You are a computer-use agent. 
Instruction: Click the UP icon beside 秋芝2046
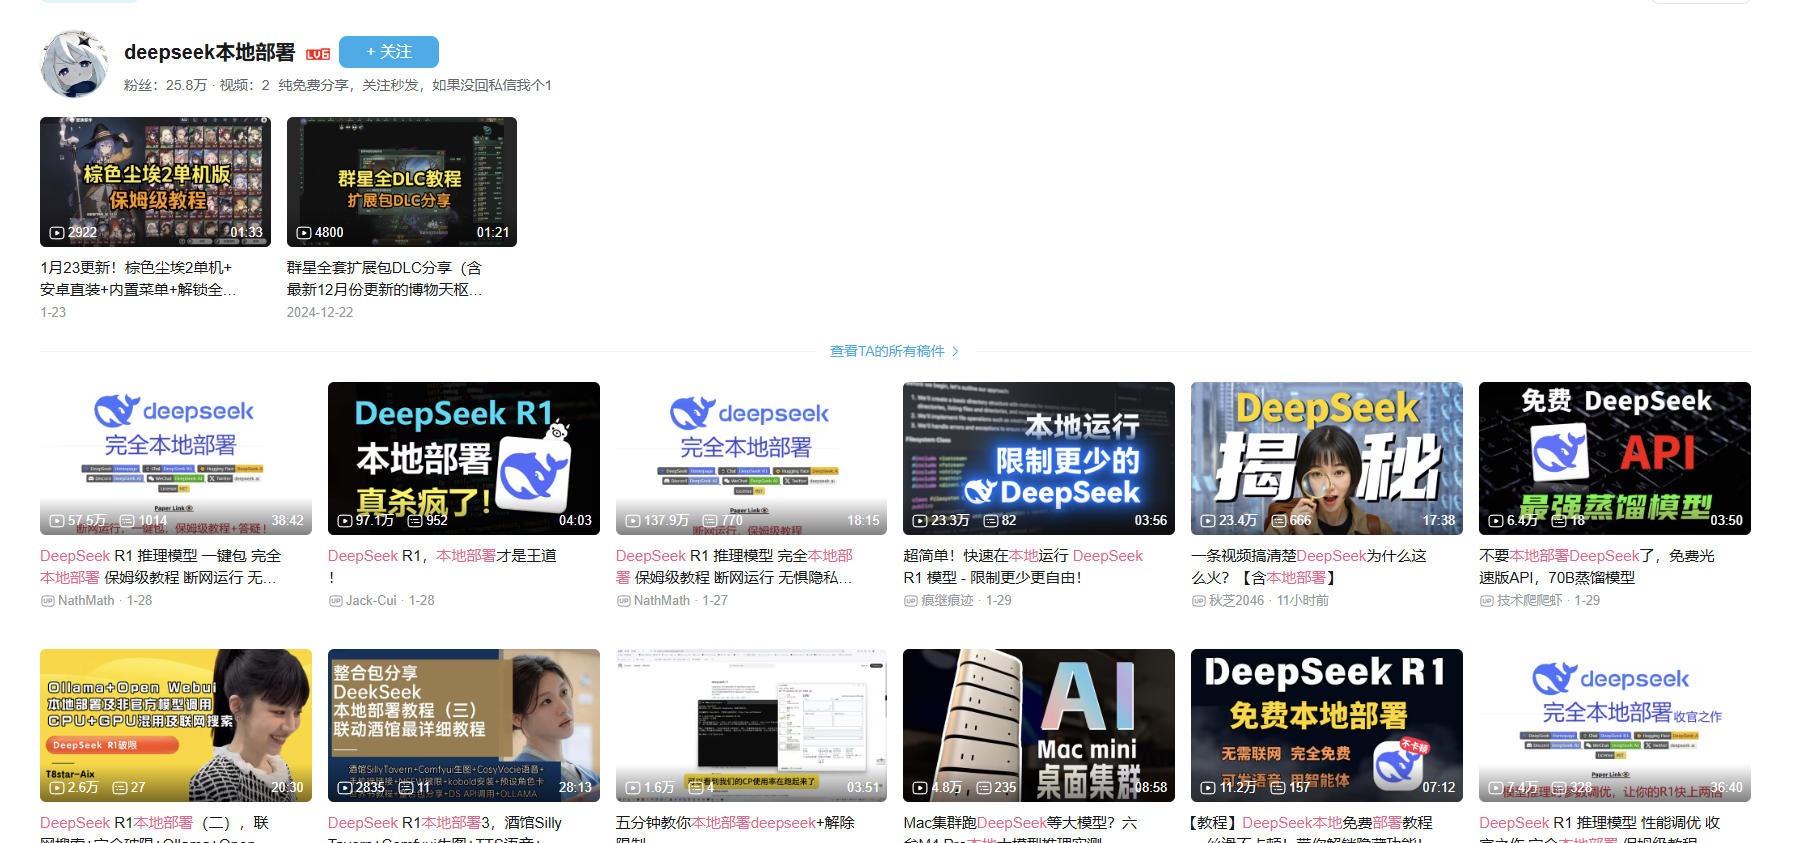pos(1198,601)
